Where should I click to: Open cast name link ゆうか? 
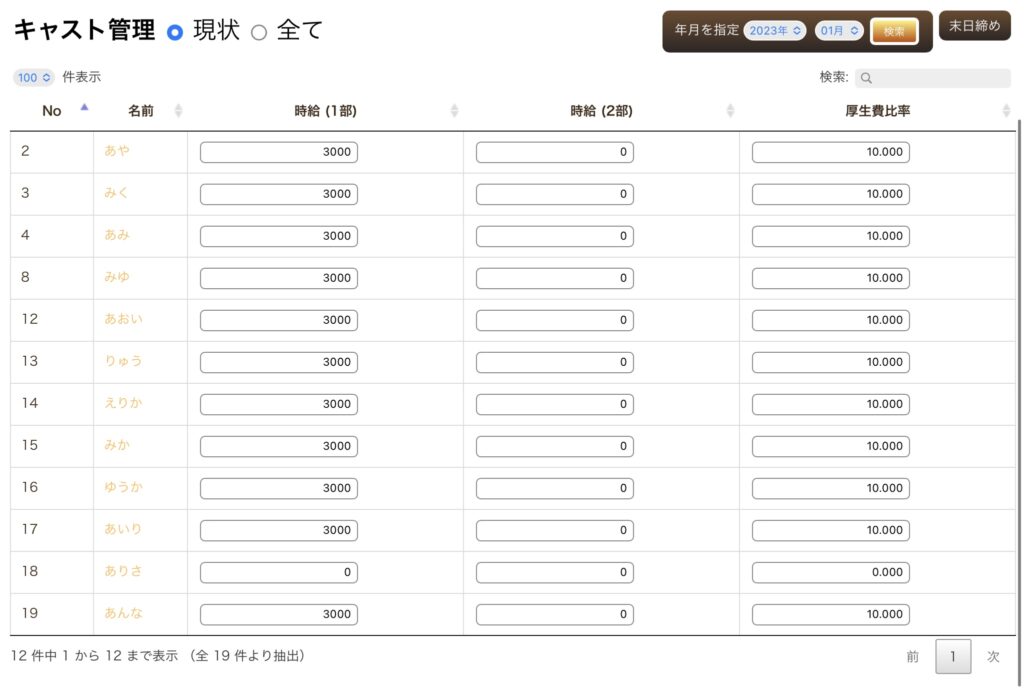coord(123,487)
